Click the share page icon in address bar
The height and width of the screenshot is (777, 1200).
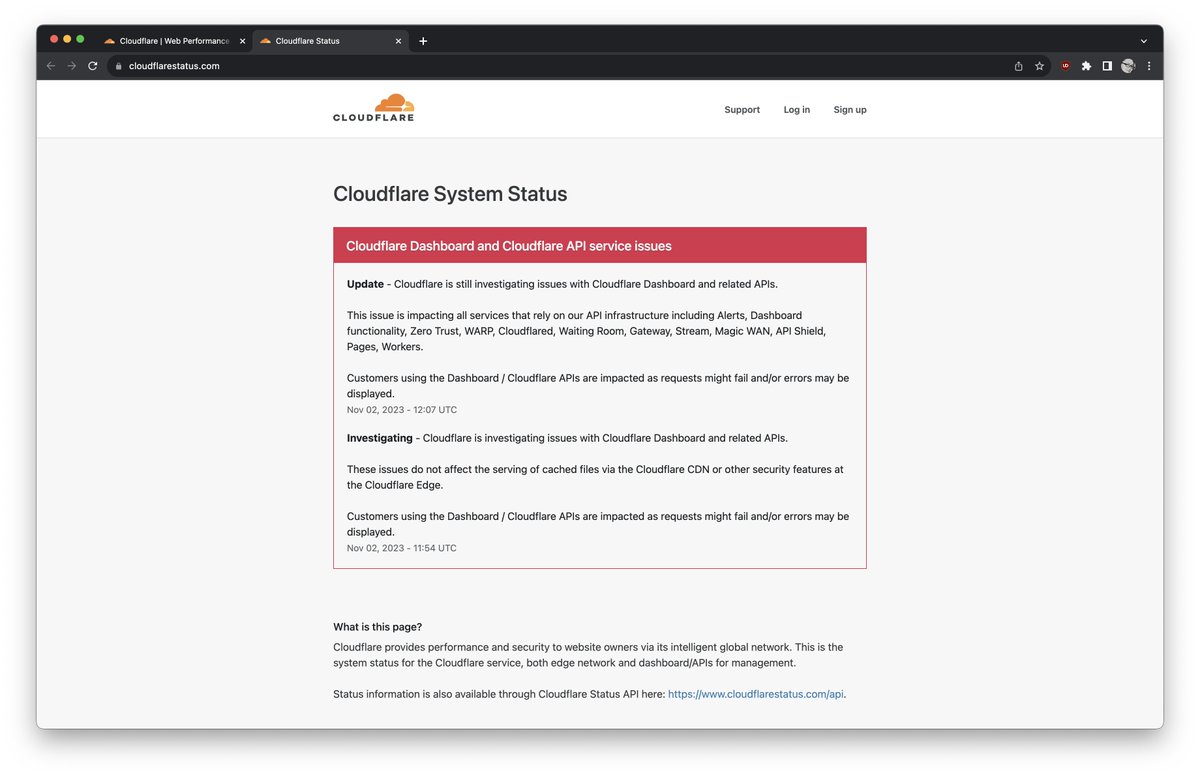1018,66
